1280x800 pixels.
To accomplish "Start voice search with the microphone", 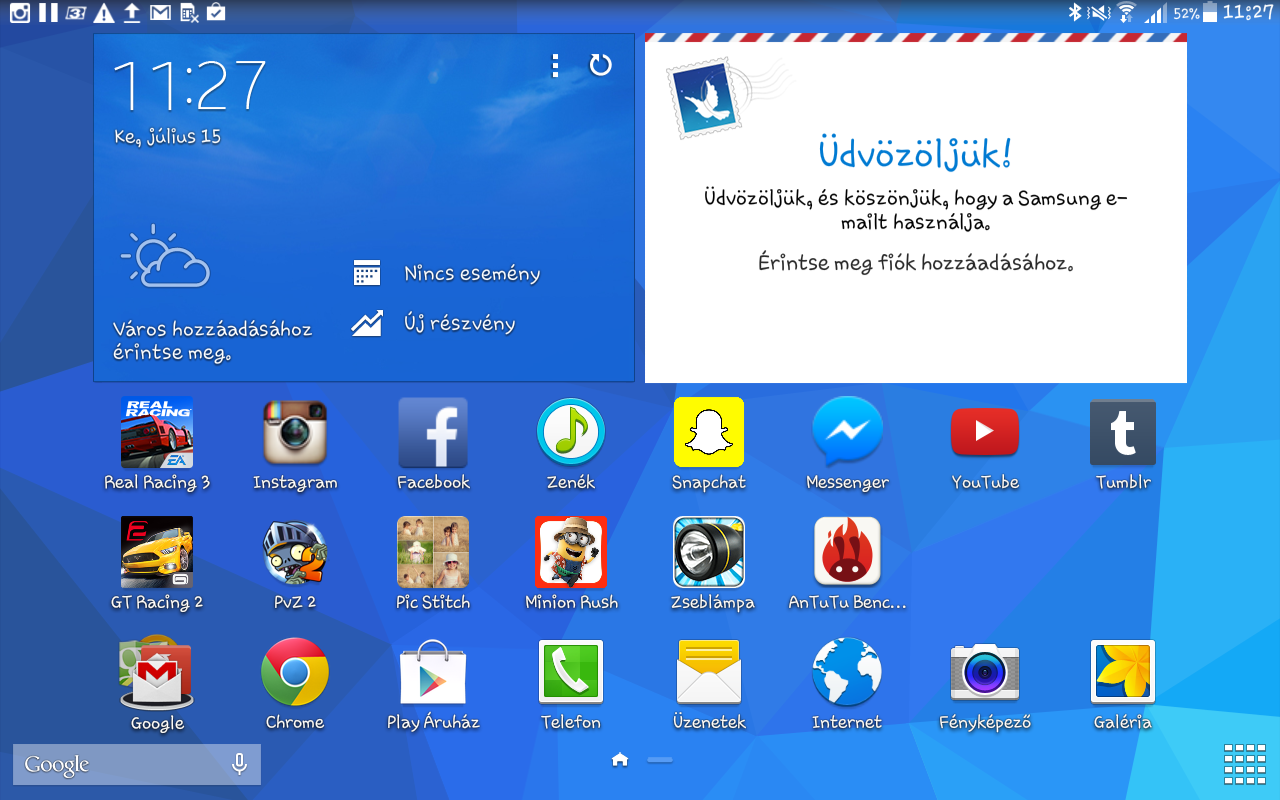I will 239,765.
